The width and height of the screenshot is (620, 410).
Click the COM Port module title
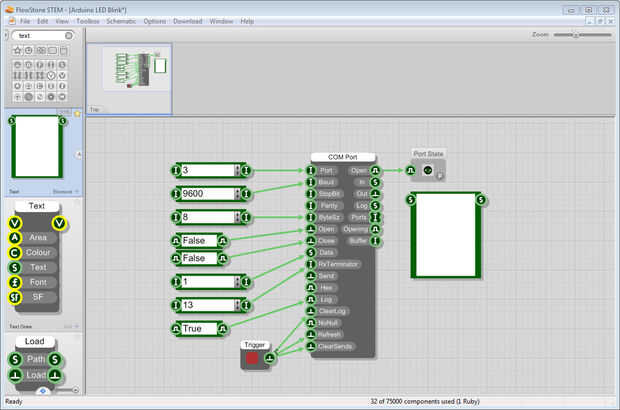tap(342, 157)
